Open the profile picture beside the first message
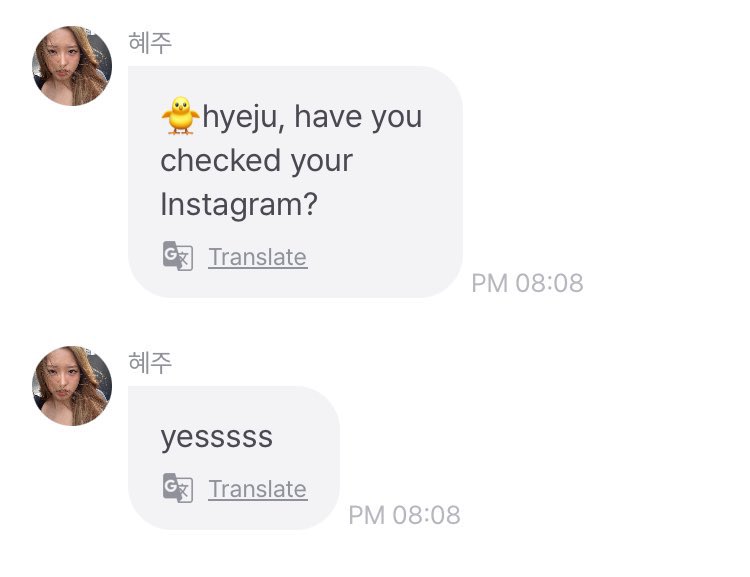Image resolution: width=750 pixels, height=577 pixels. pos(72,66)
